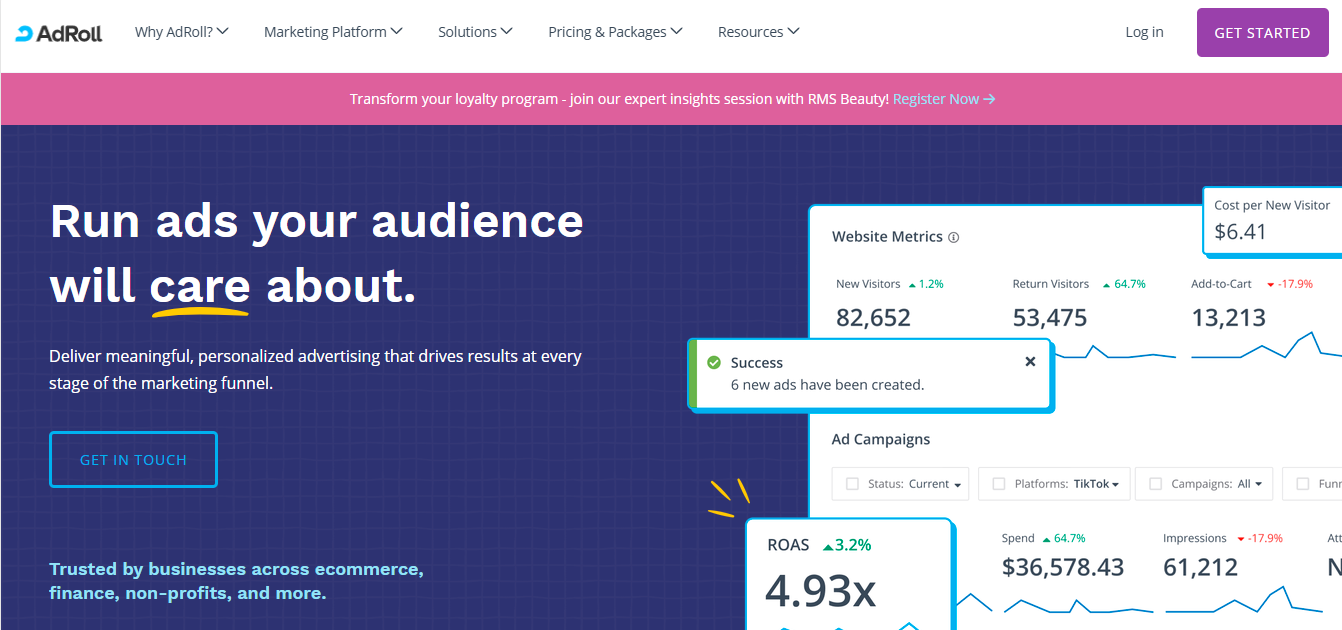The height and width of the screenshot is (630, 1342).
Task: Enable the Campaigns filter checkbox
Action: pyautogui.click(x=1155, y=484)
